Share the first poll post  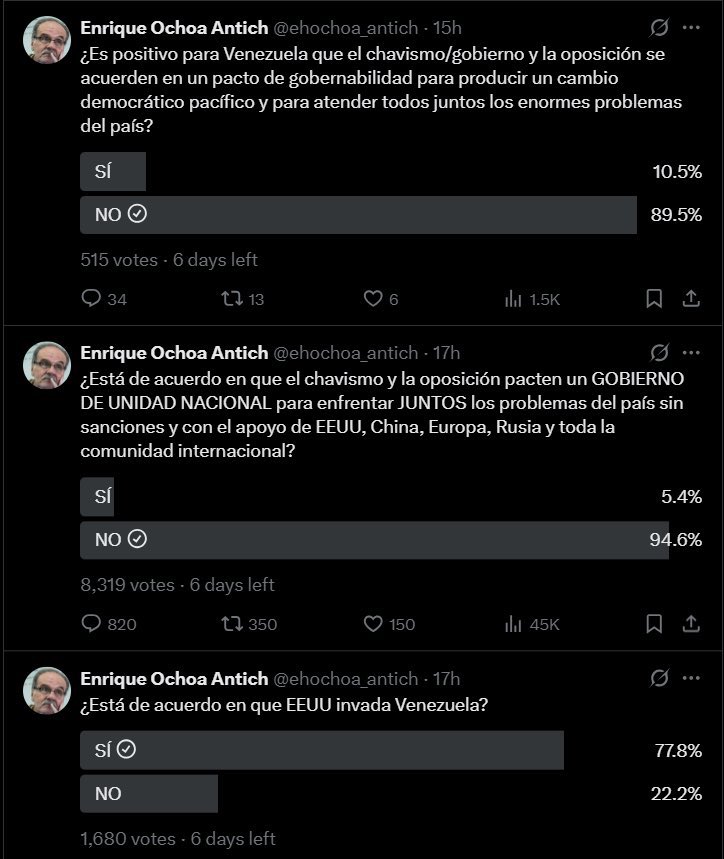[690, 299]
